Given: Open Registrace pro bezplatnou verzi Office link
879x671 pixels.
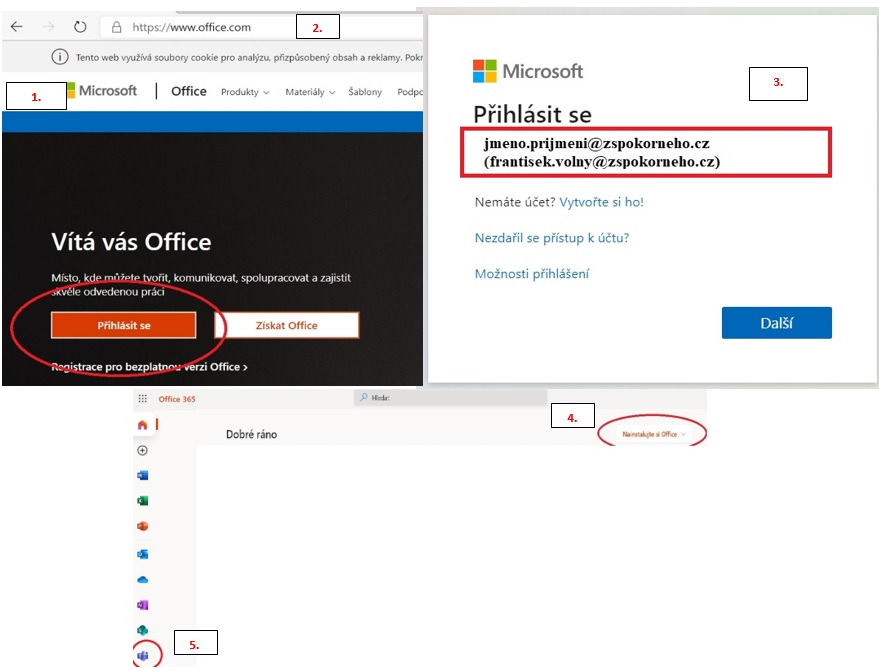Looking at the screenshot, I should [x=149, y=367].
